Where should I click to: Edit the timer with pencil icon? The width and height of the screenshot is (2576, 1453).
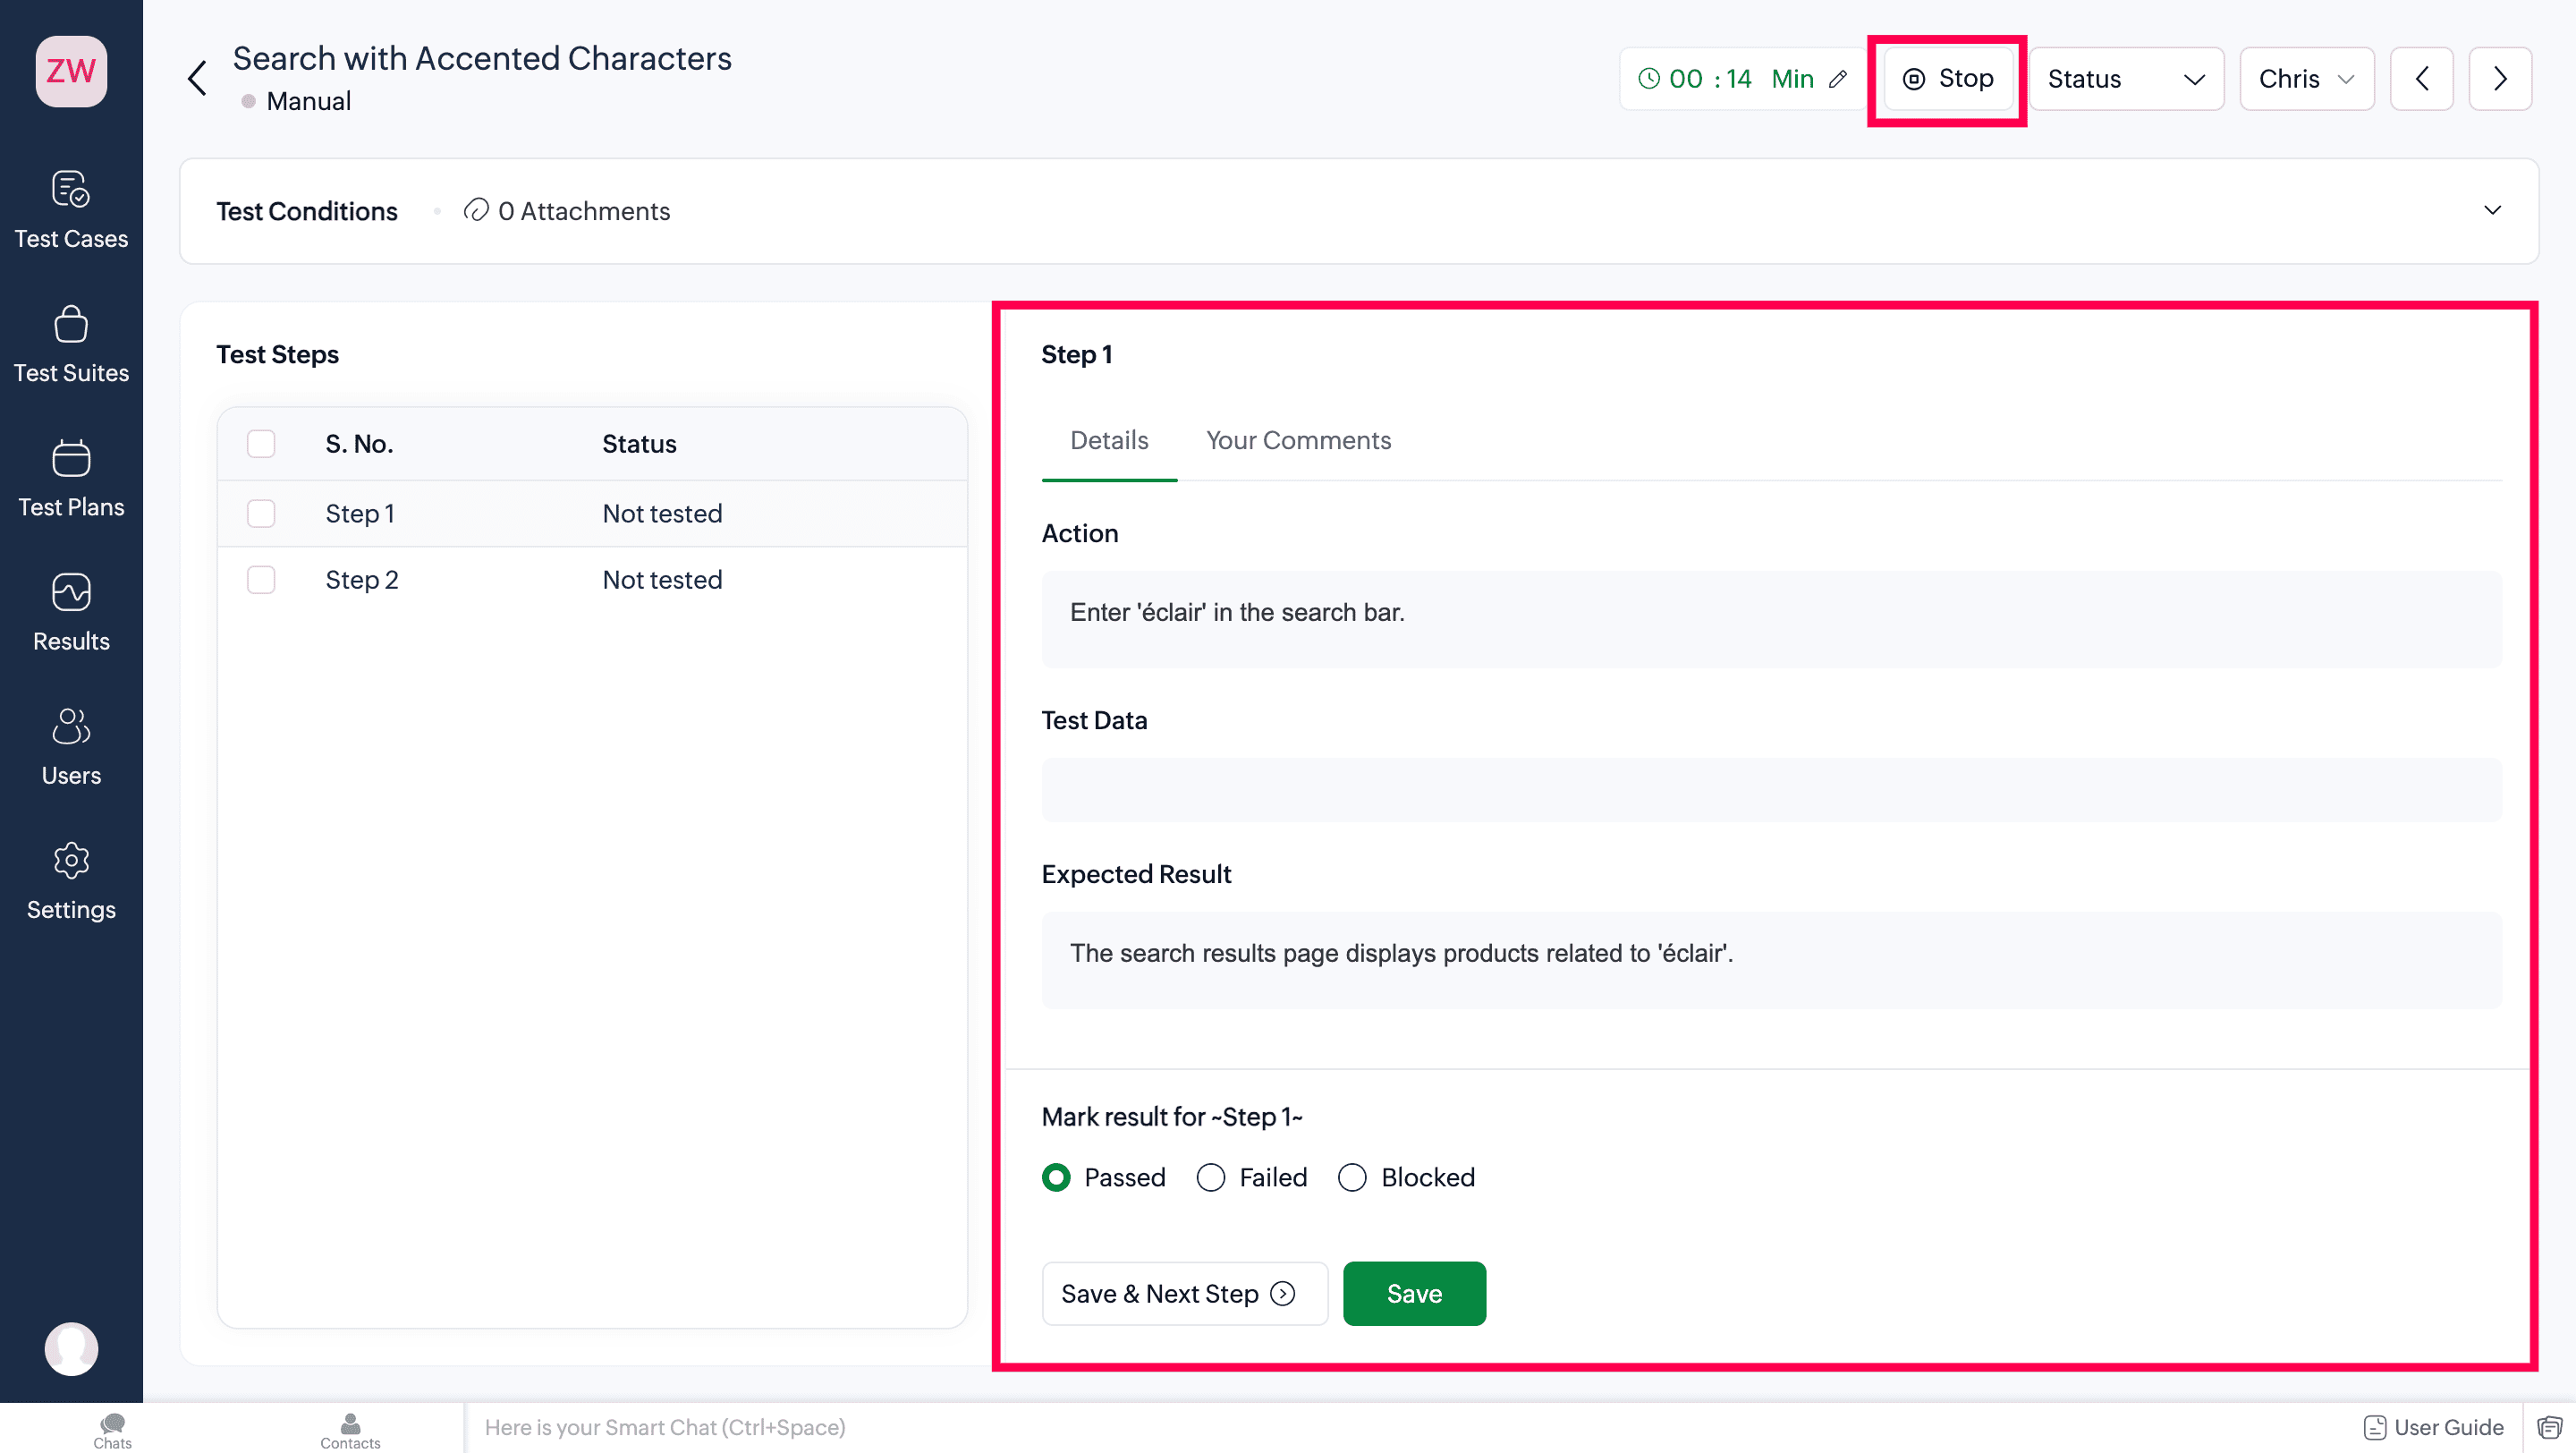pyautogui.click(x=1838, y=78)
